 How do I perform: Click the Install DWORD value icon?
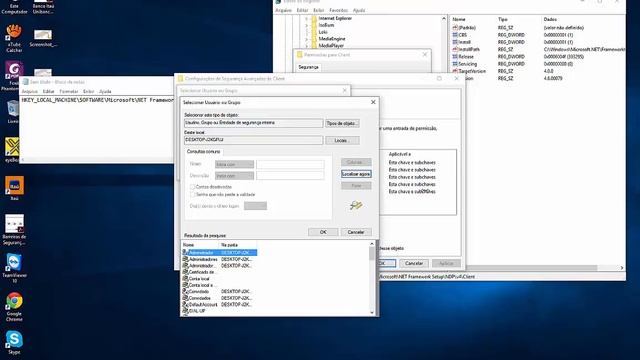pos(455,42)
